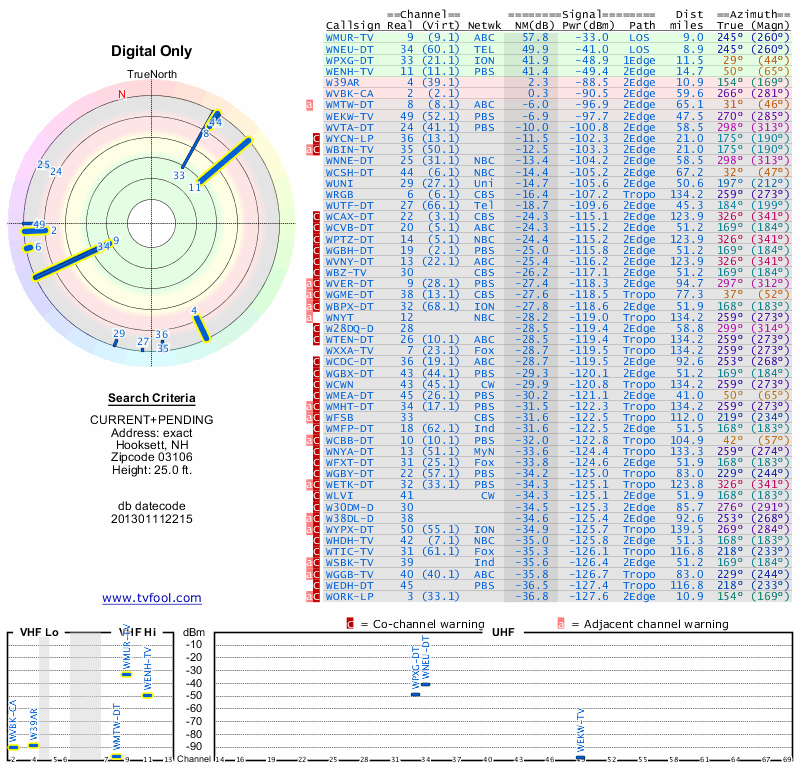Click the adjacent channel warning legend icon
The width and height of the screenshot is (800, 768).
tap(561, 624)
